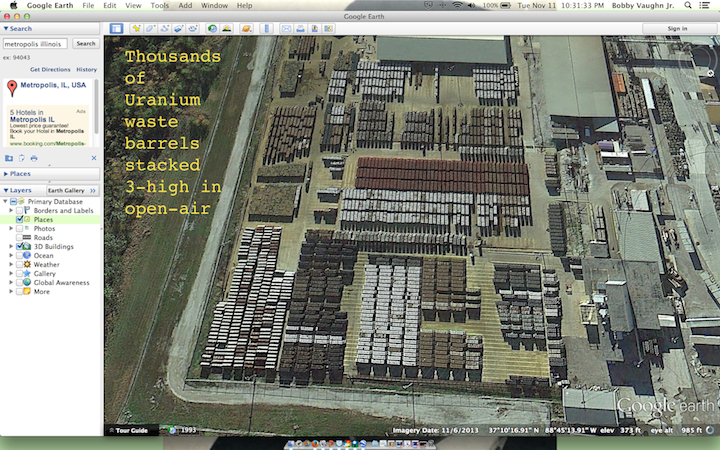Add a placemark with the pushpin tool
The width and height of the screenshot is (720, 450).
pos(136,28)
